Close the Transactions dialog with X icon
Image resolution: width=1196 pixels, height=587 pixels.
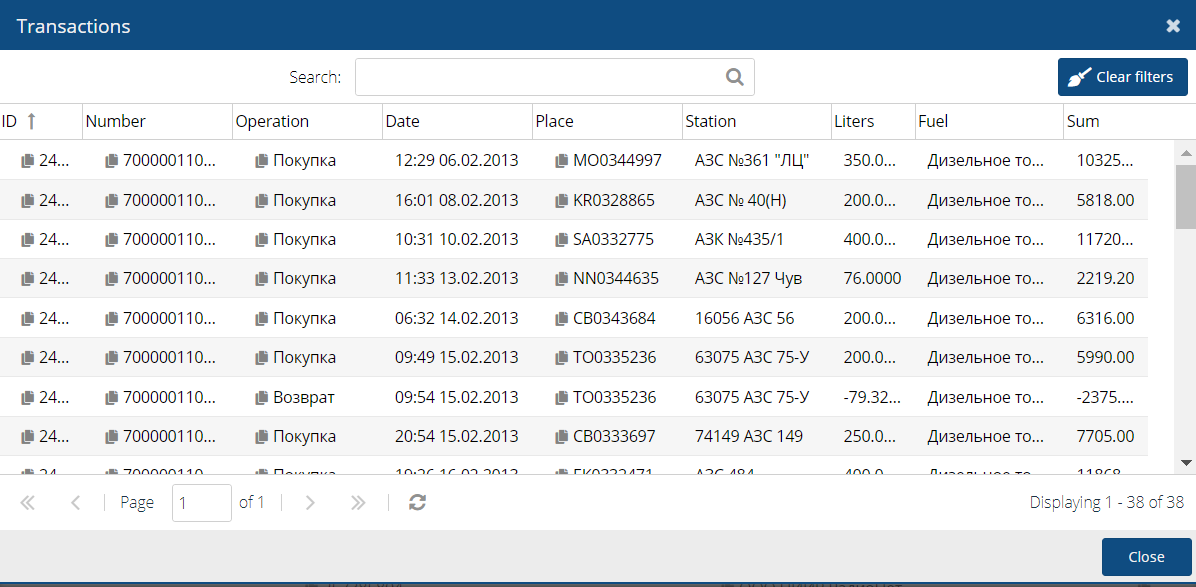coord(1173,26)
